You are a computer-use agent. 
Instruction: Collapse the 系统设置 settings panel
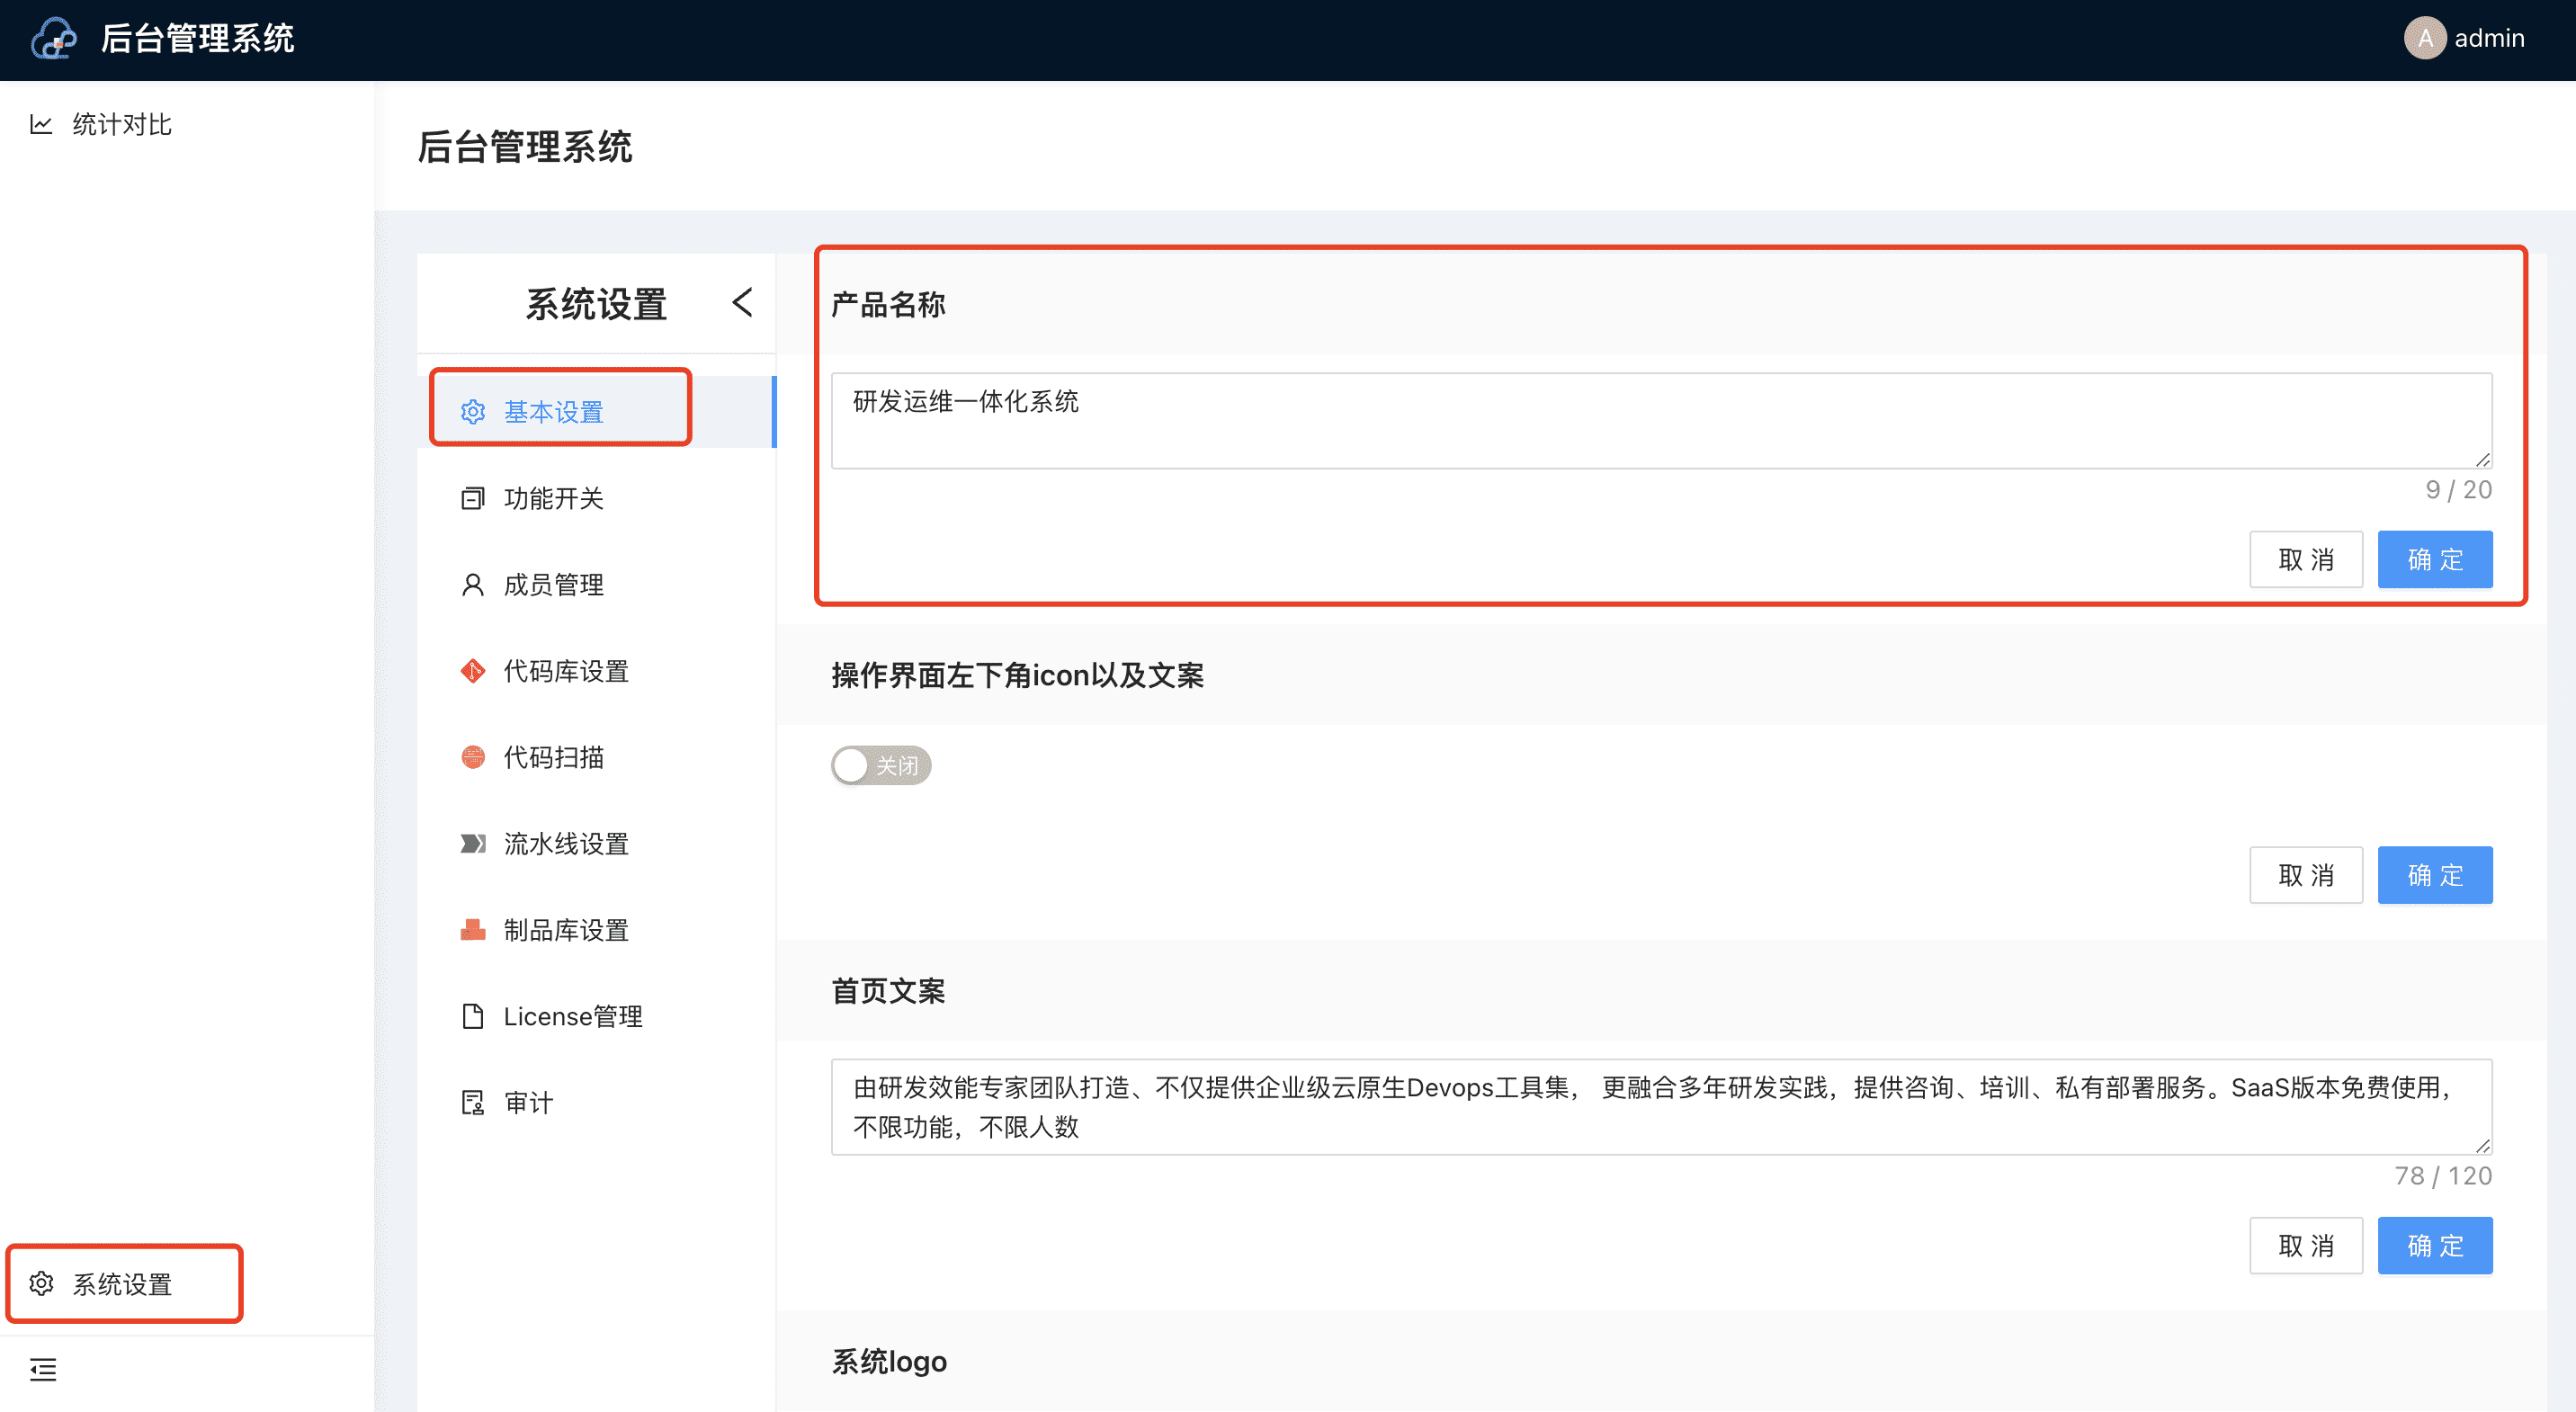[742, 302]
